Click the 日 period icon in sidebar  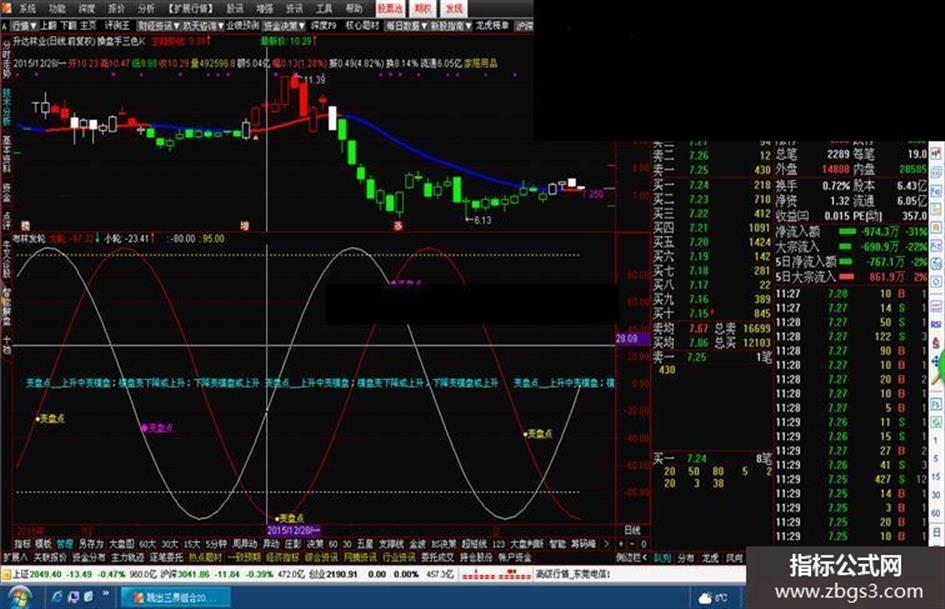click(x=936, y=532)
